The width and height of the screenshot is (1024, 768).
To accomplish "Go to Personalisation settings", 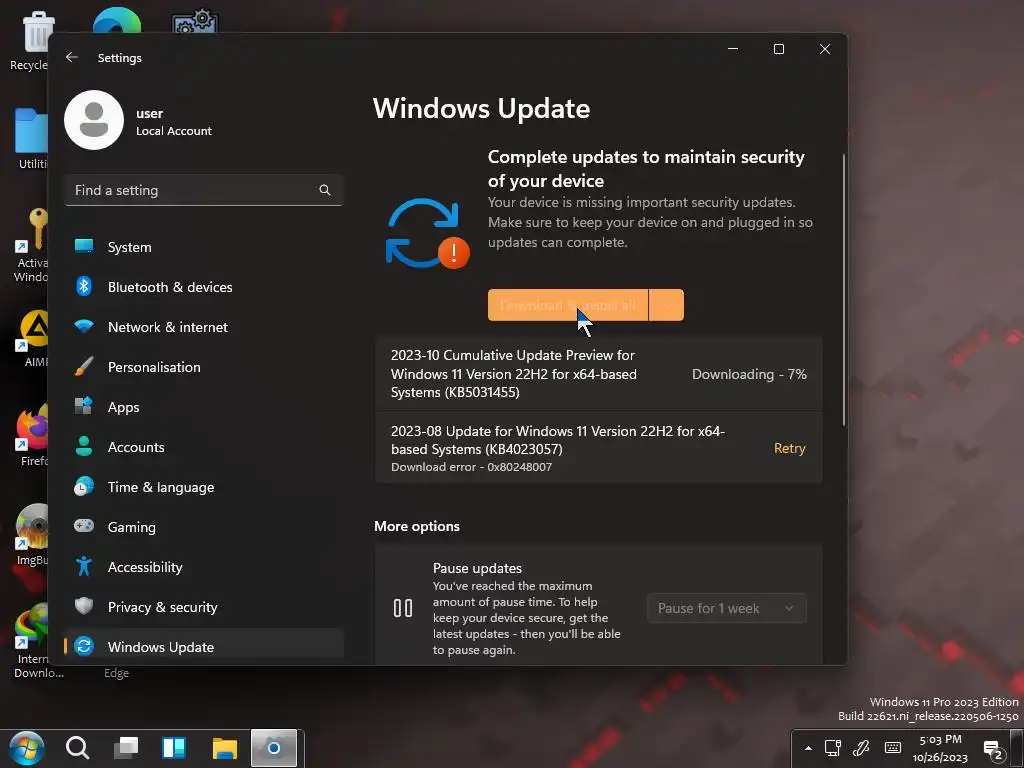I will pyautogui.click(x=204, y=367).
